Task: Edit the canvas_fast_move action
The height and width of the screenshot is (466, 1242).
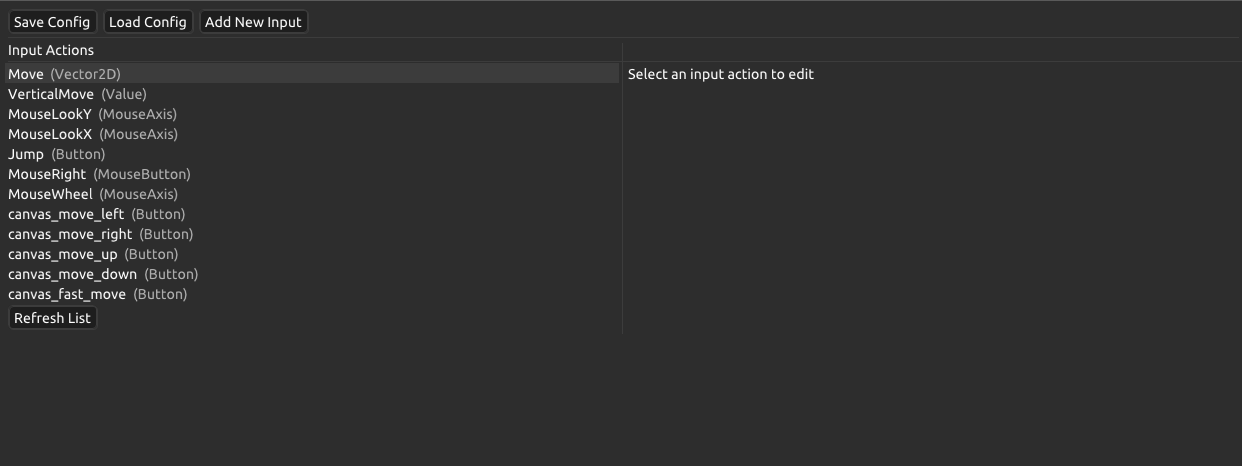Action: coord(97,294)
